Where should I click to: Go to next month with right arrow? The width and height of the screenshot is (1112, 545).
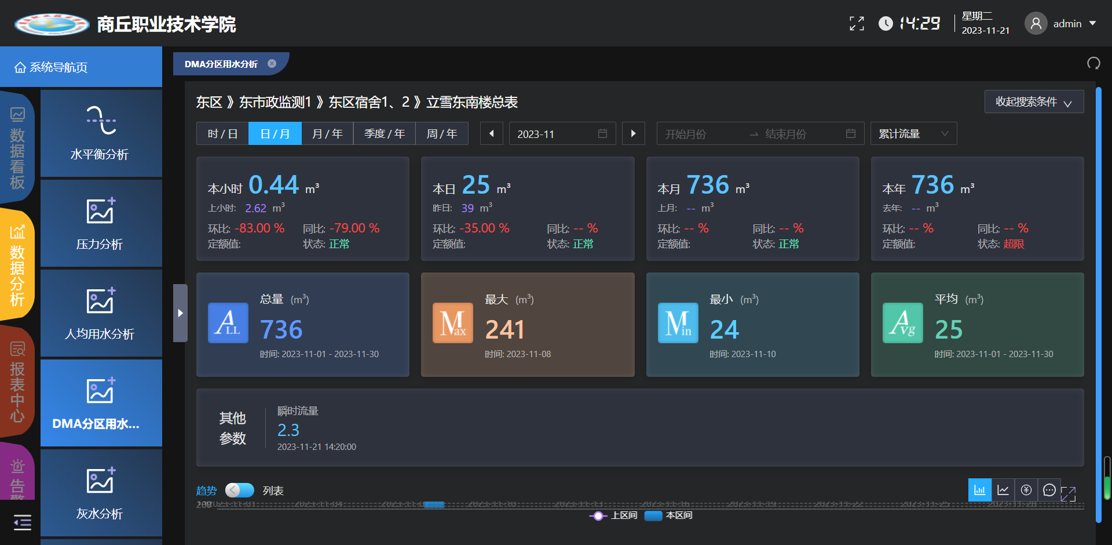click(x=633, y=134)
